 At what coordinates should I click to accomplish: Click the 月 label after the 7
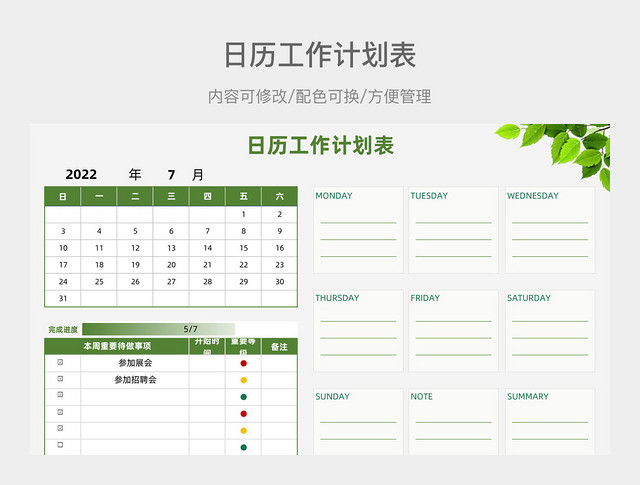198,175
